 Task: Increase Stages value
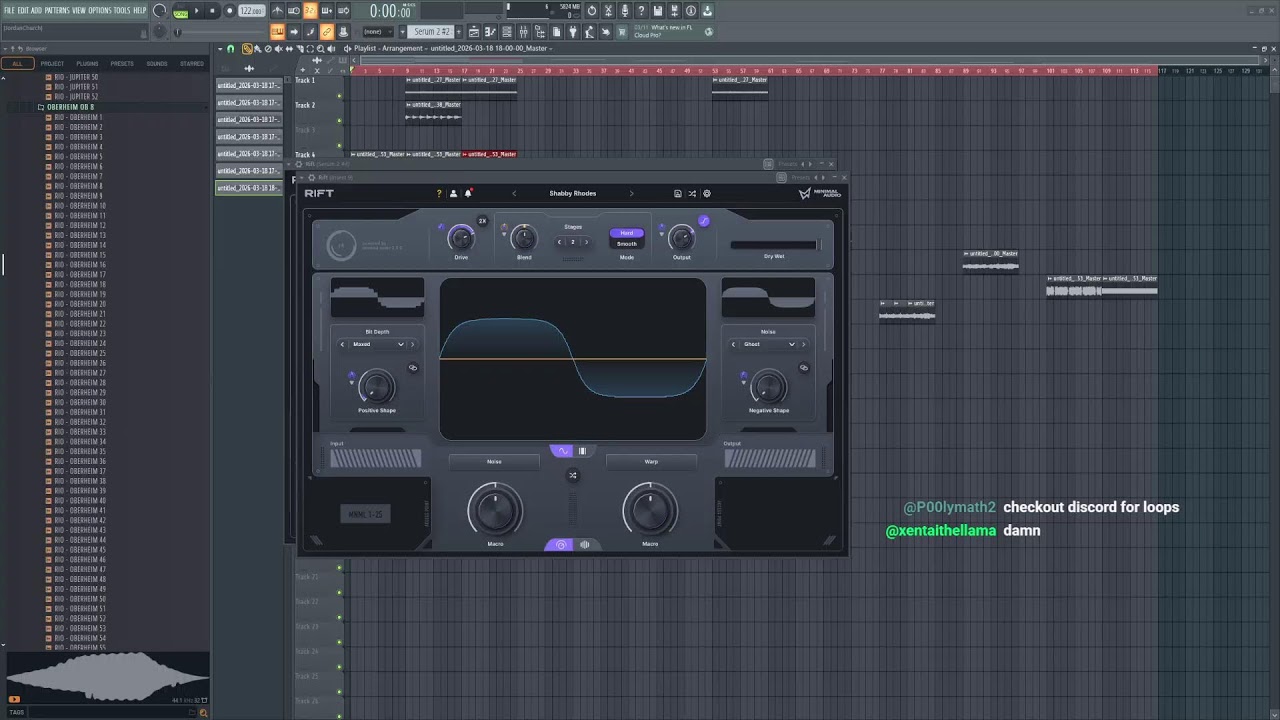click(x=585, y=242)
